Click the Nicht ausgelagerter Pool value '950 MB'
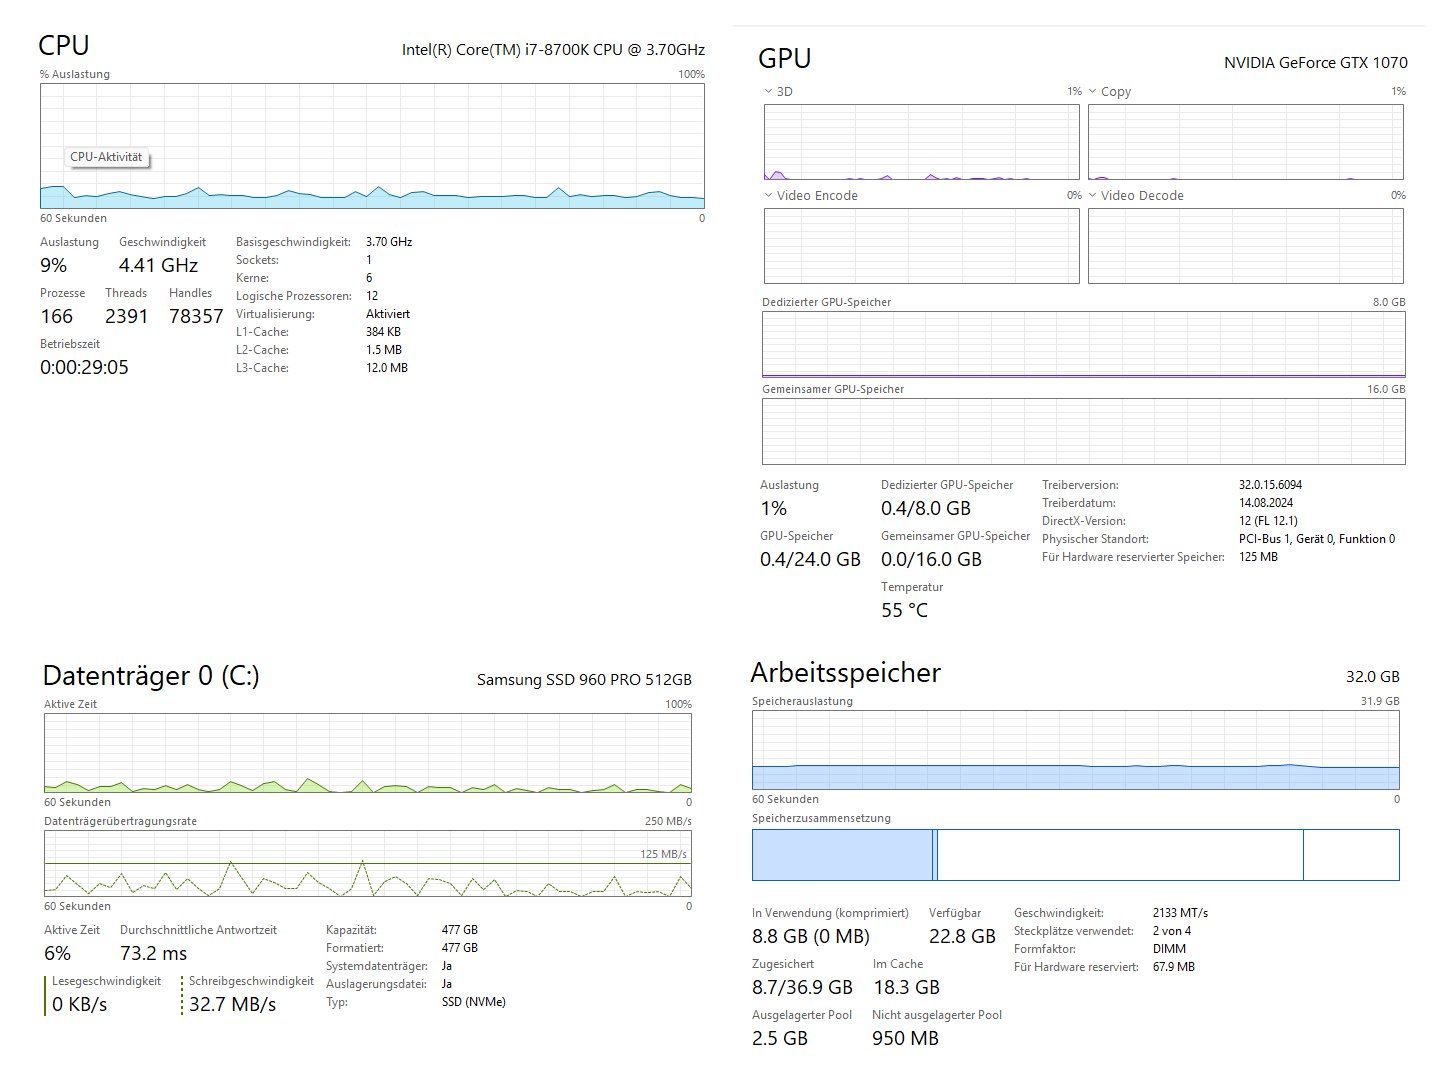The width and height of the screenshot is (1449, 1076). tap(905, 1038)
